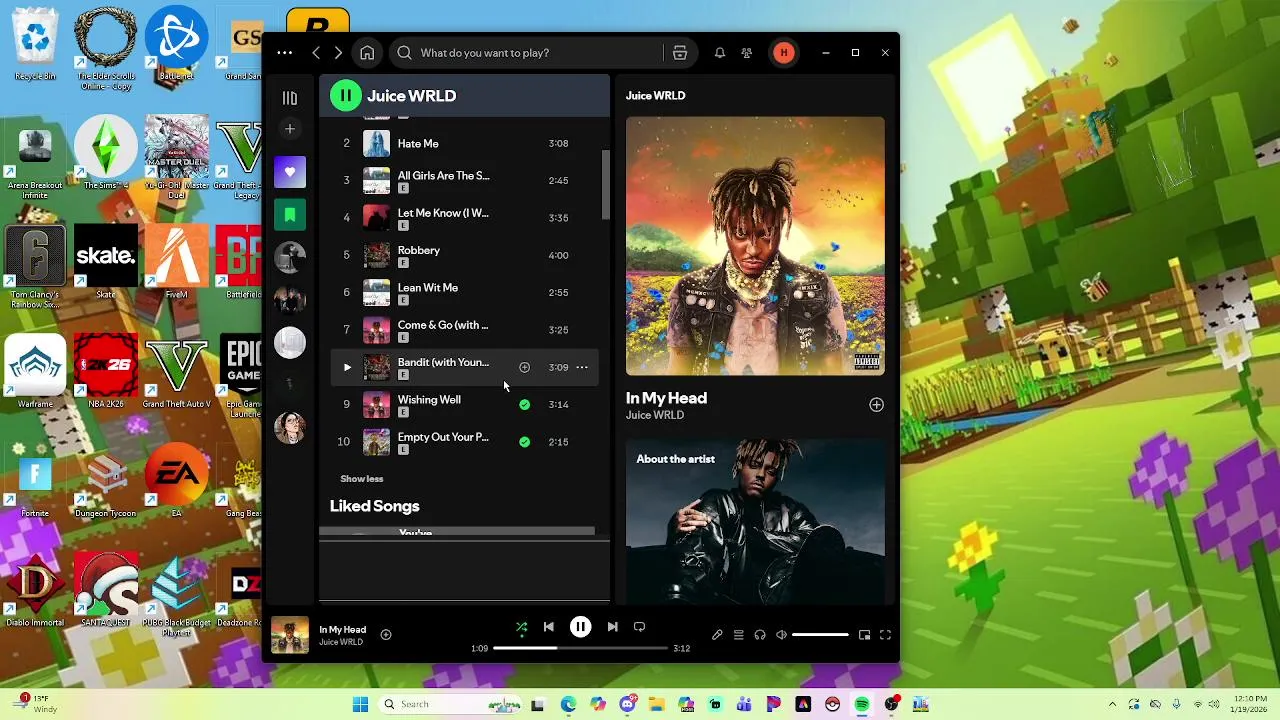
Task: Open Juice WRLD link under In My Head
Action: (655, 415)
